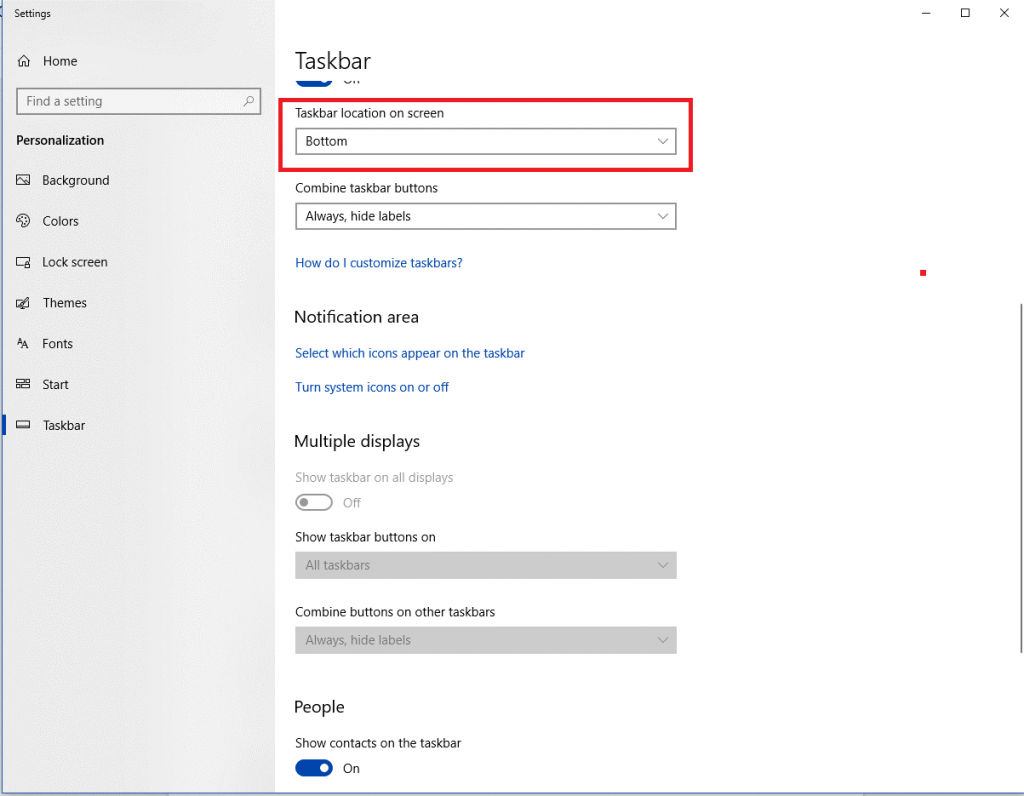Click the vertical scrollbar thumb
The height and width of the screenshot is (796, 1024).
pyautogui.click(x=1021, y=478)
